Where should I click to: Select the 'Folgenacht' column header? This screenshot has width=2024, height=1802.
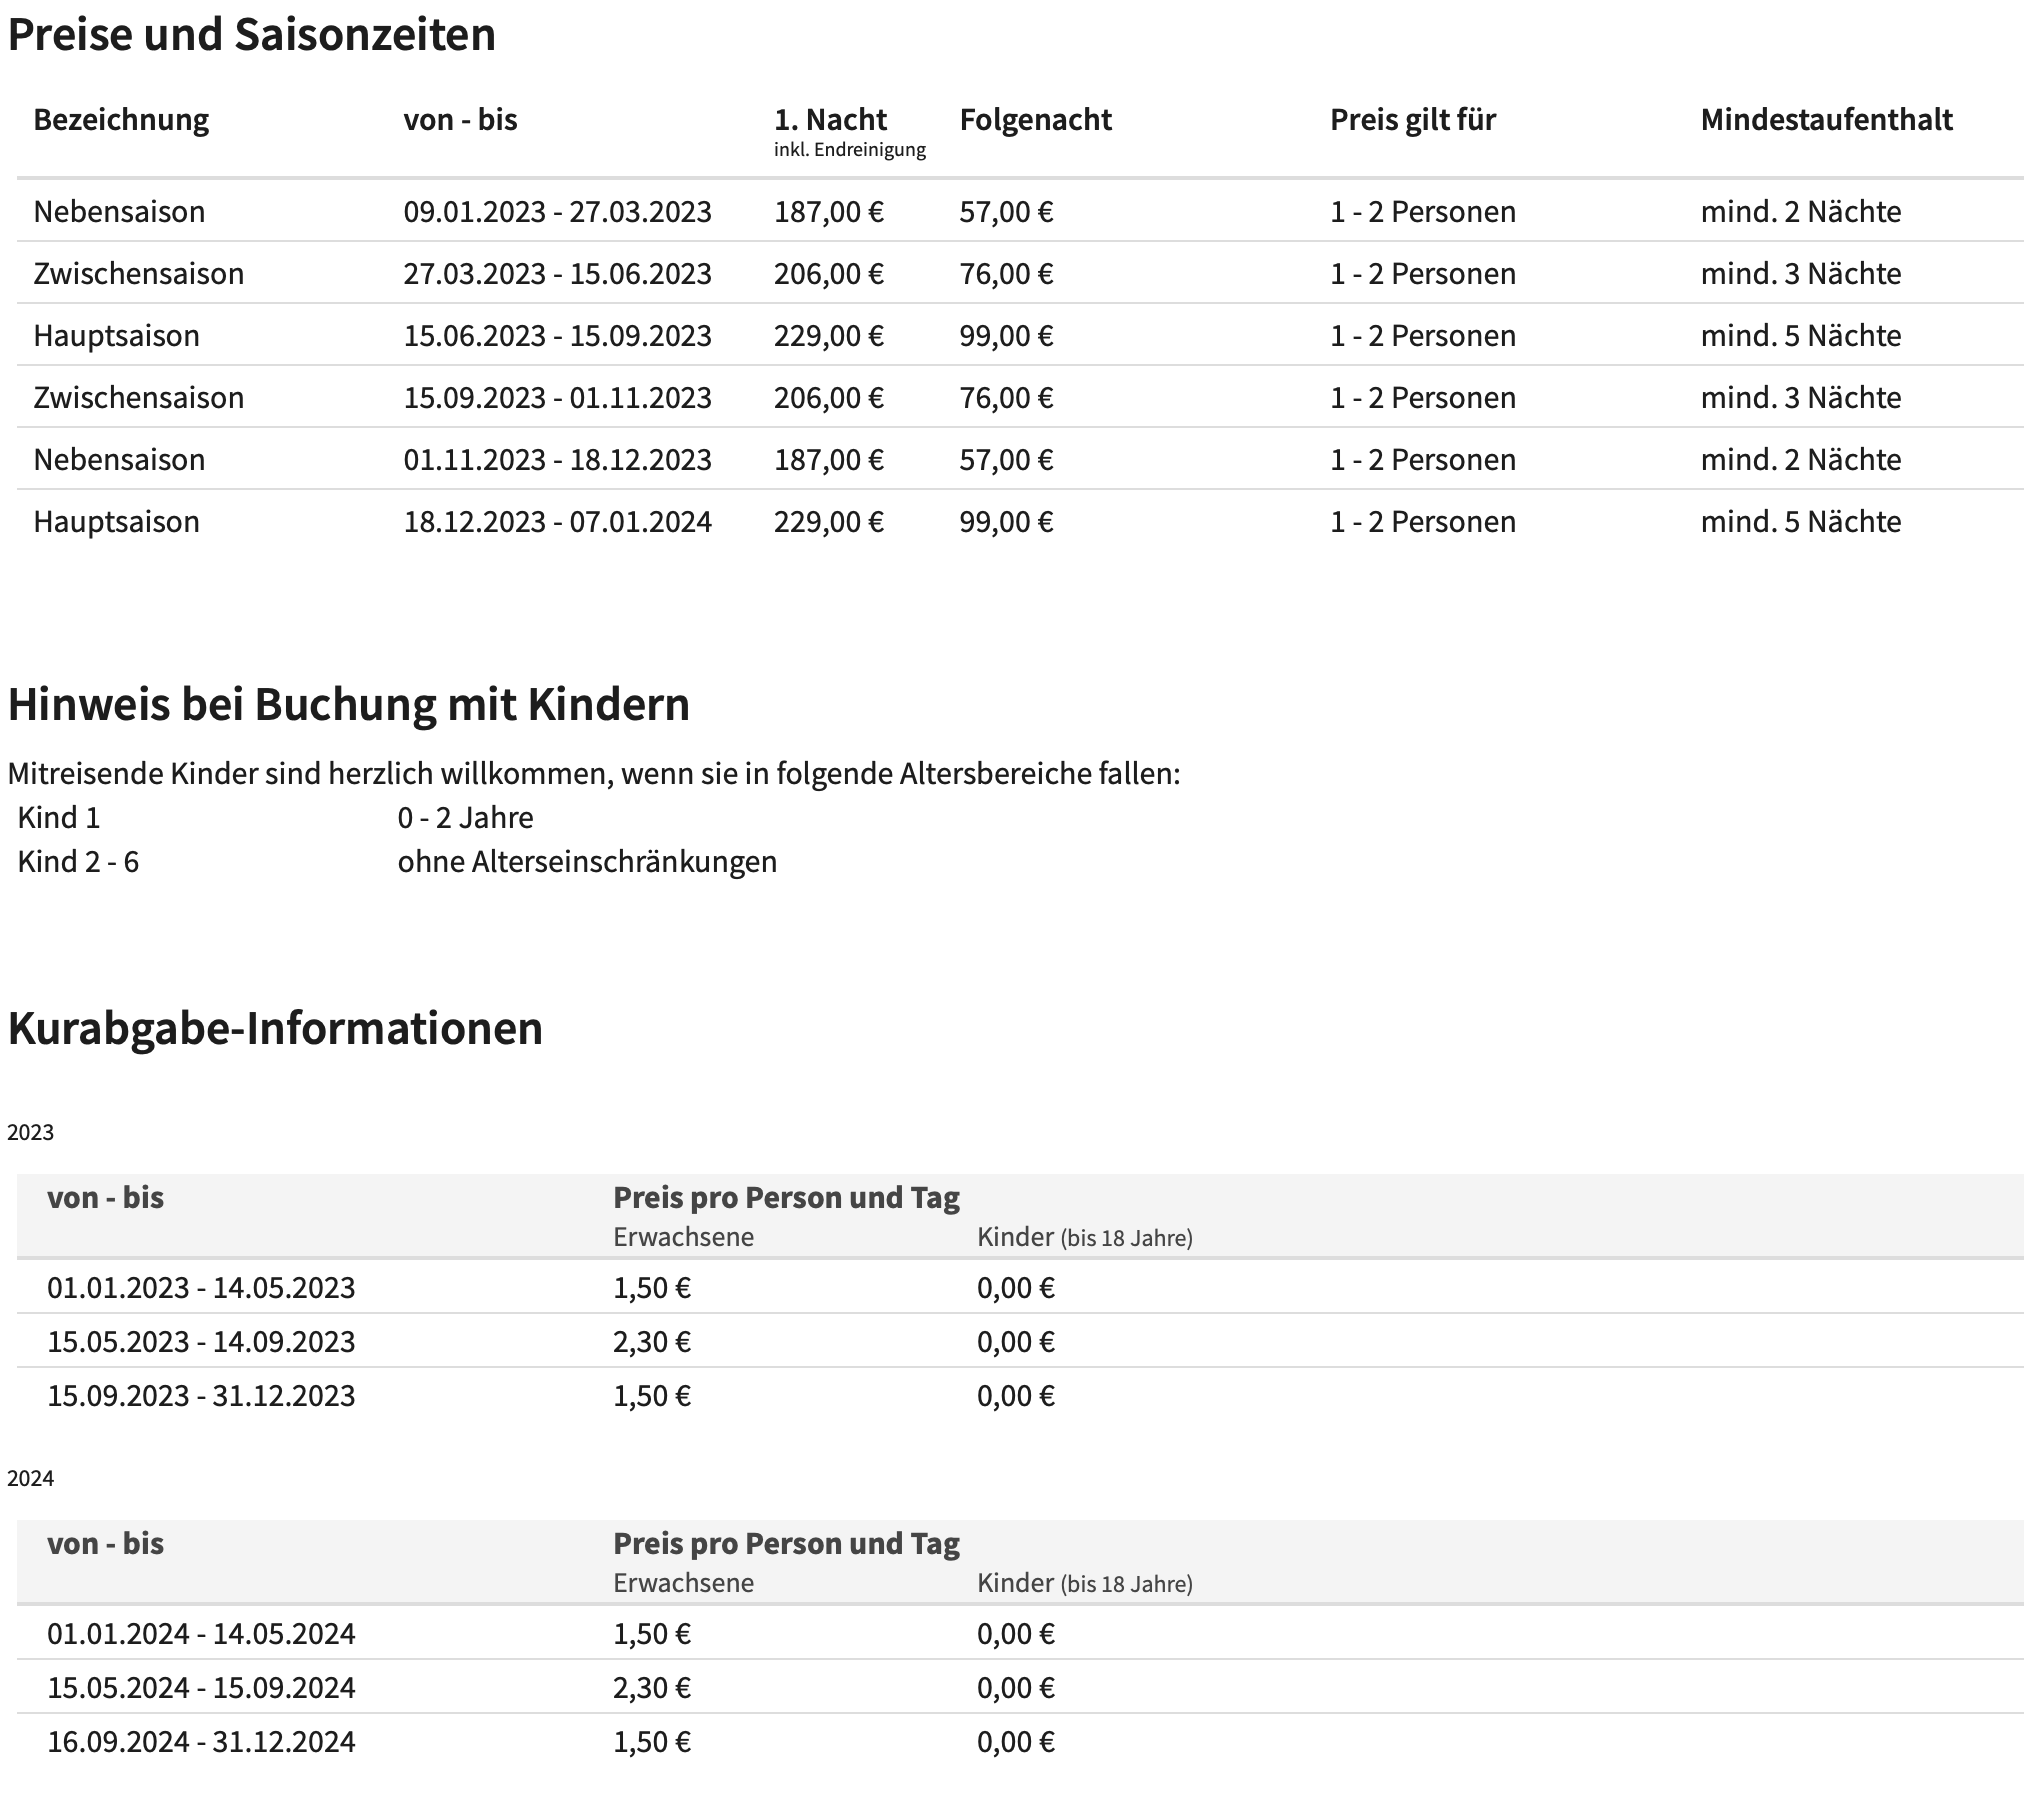1035,120
